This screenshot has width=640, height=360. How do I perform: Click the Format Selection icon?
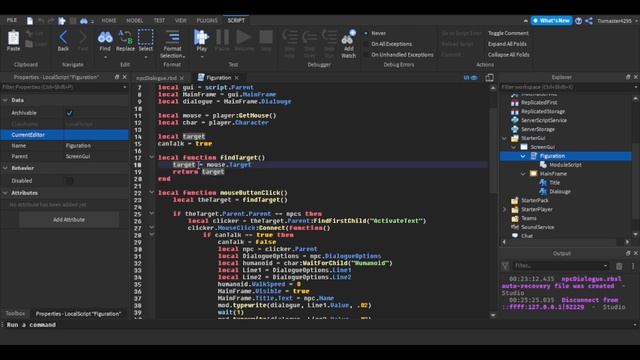pos(172,37)
